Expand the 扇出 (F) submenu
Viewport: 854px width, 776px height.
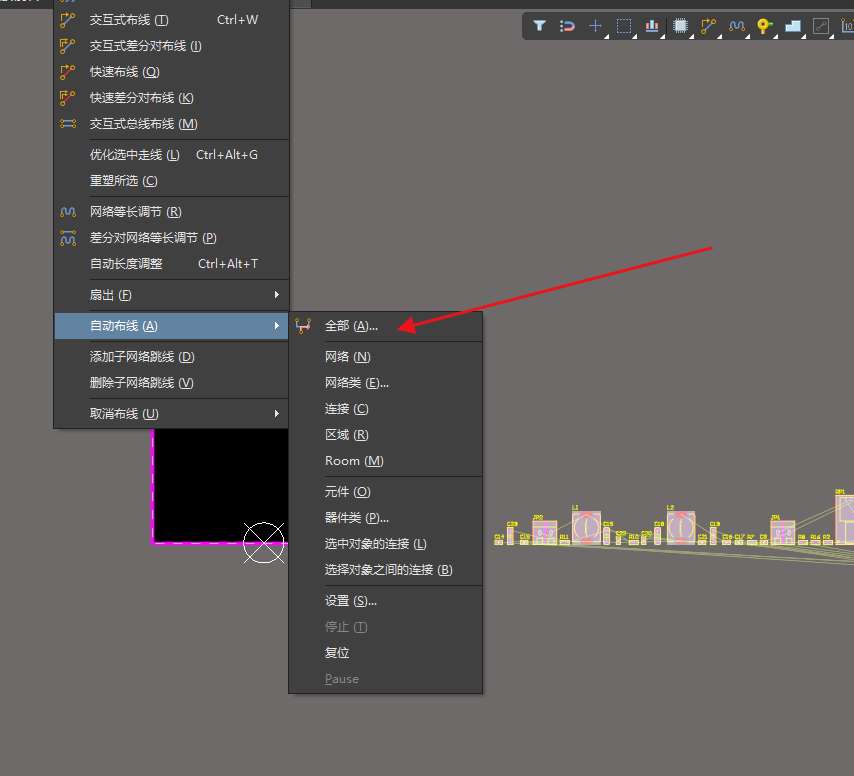171,295
